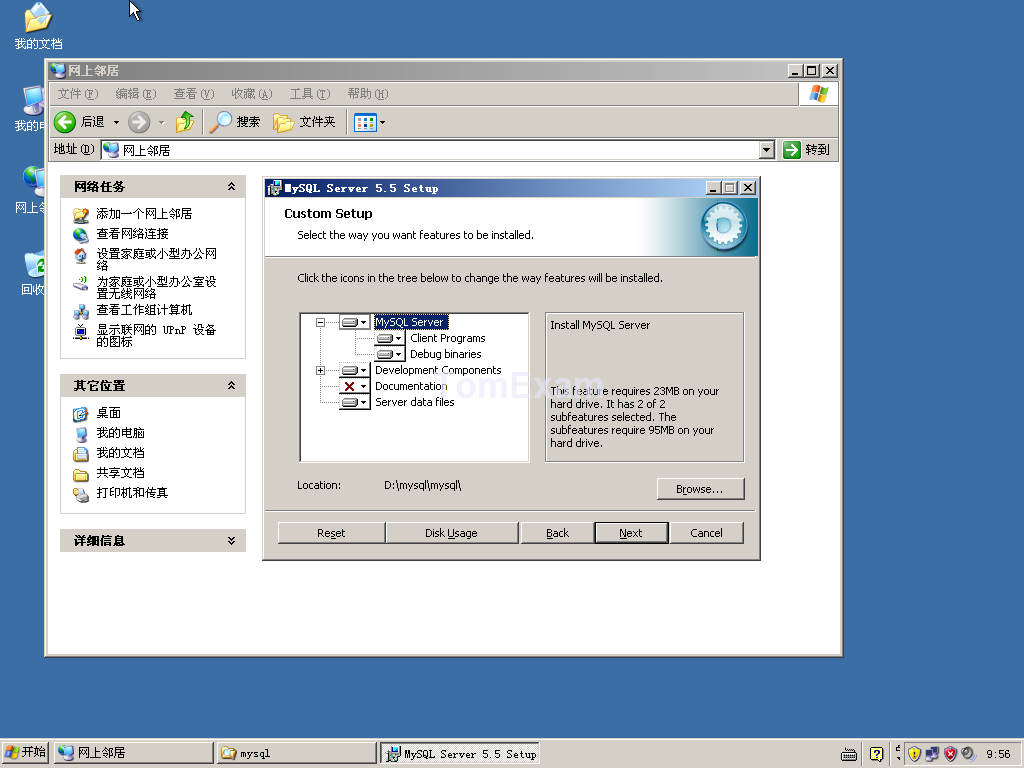Image resolution: width=1024 pixels, height=768 pixels.
Task: Open the 帮助 menu
Action: click(368, 94)
